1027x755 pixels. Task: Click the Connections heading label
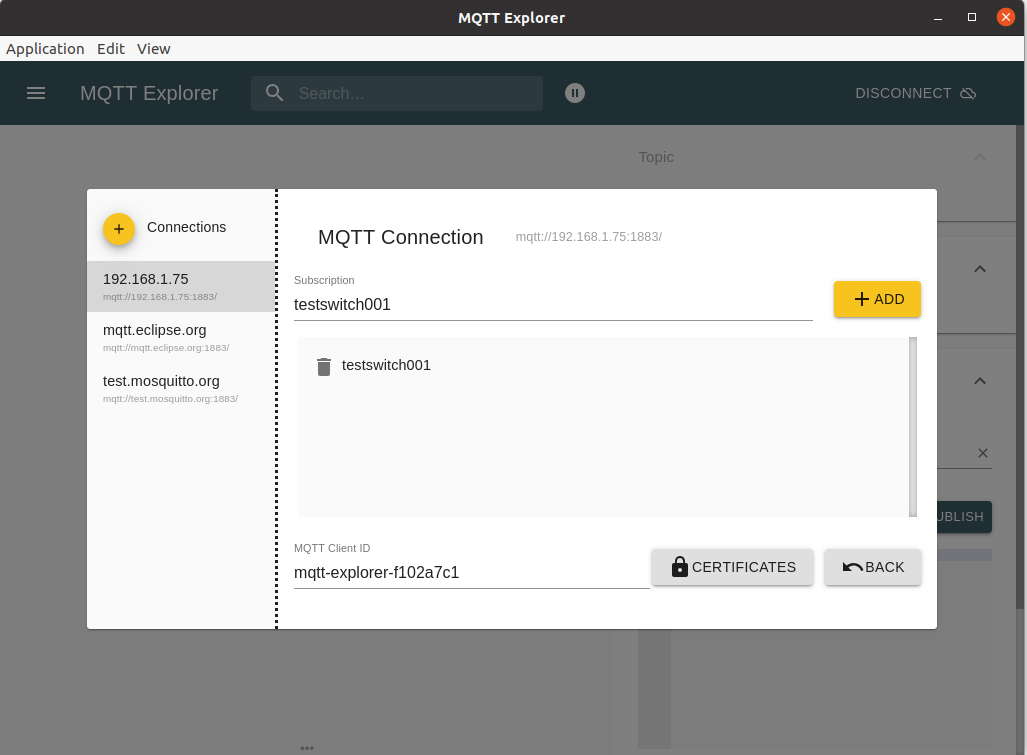pyautogui.click(x=186, y=227)
